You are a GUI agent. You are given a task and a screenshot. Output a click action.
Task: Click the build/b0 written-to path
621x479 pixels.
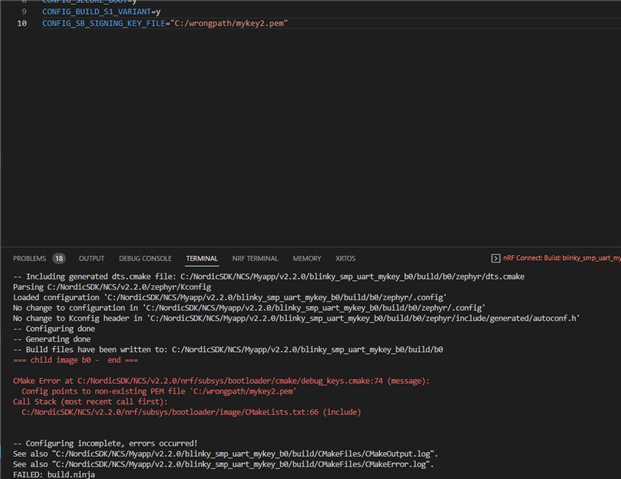coord(307,349)
